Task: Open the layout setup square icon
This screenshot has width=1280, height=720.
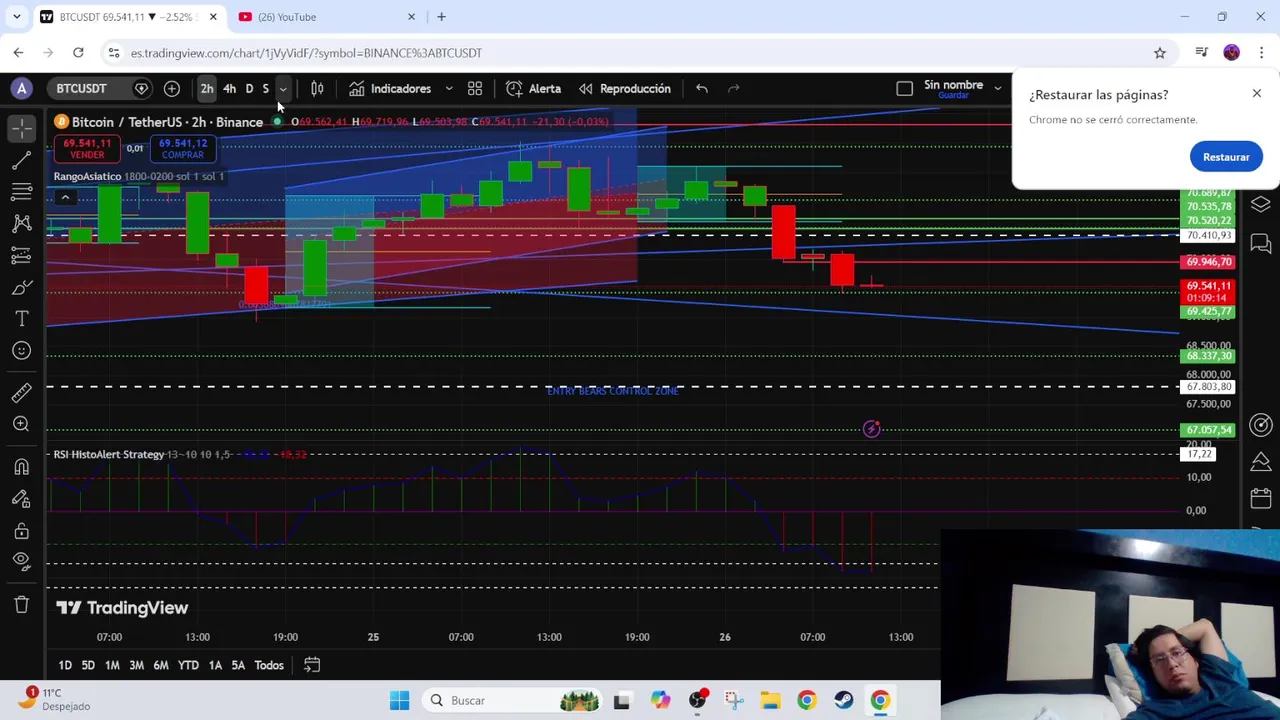Action: point(904,88)
